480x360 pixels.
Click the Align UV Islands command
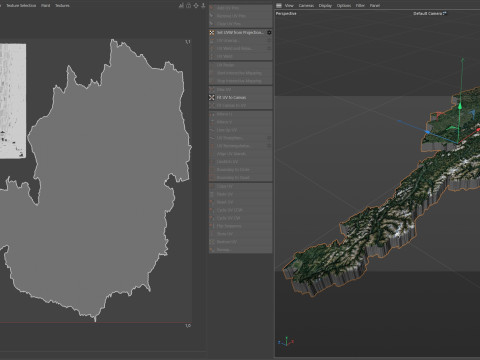pos(240,154)
